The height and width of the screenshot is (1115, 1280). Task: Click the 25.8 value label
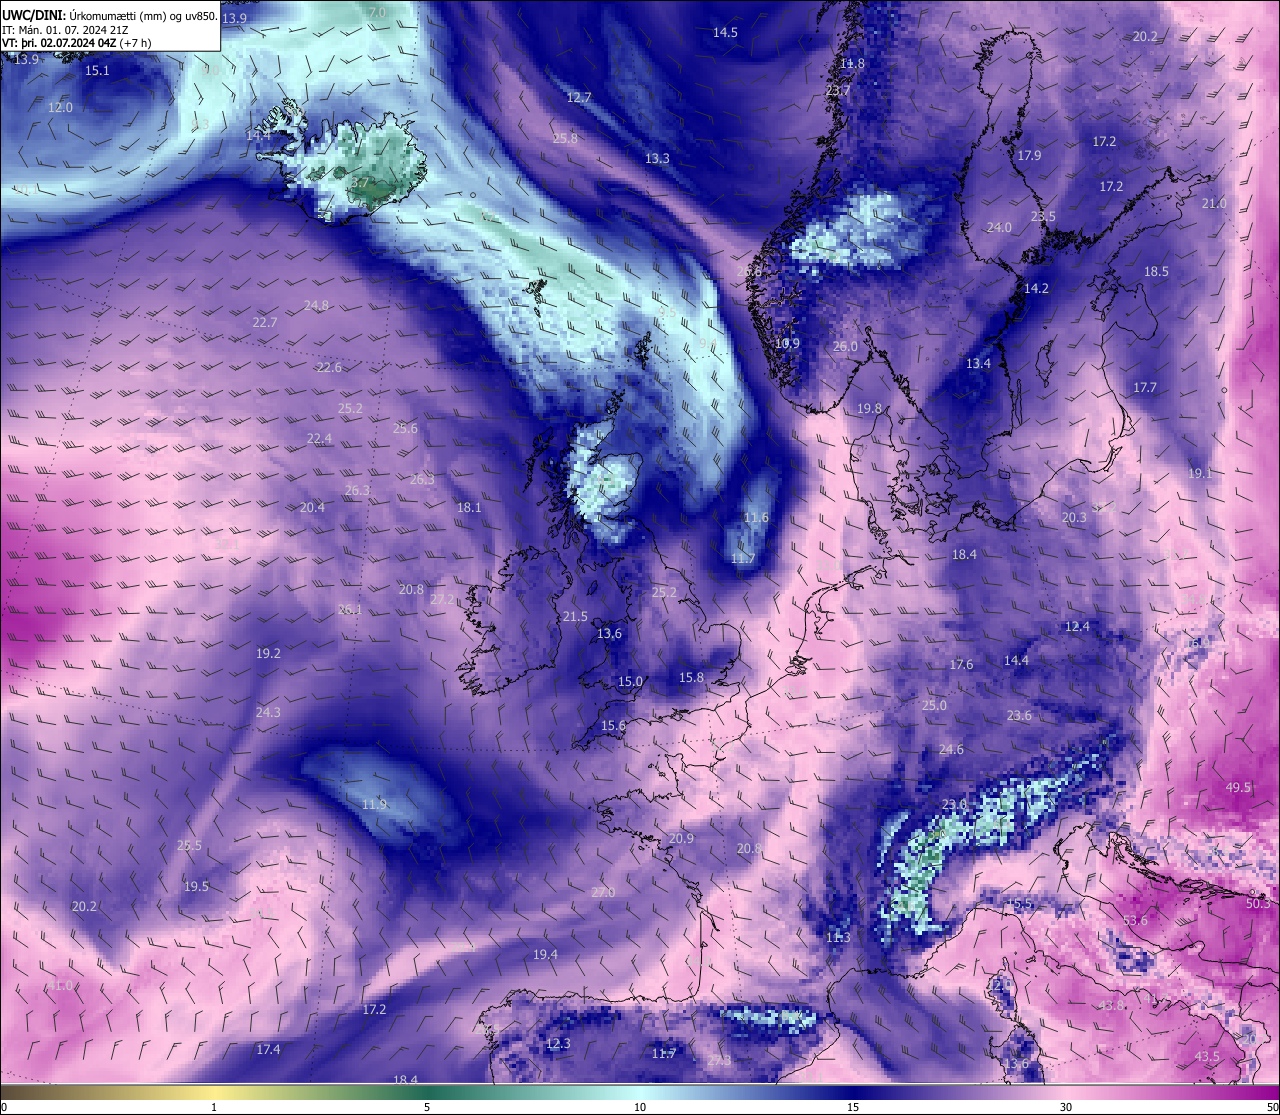[565, 138]
